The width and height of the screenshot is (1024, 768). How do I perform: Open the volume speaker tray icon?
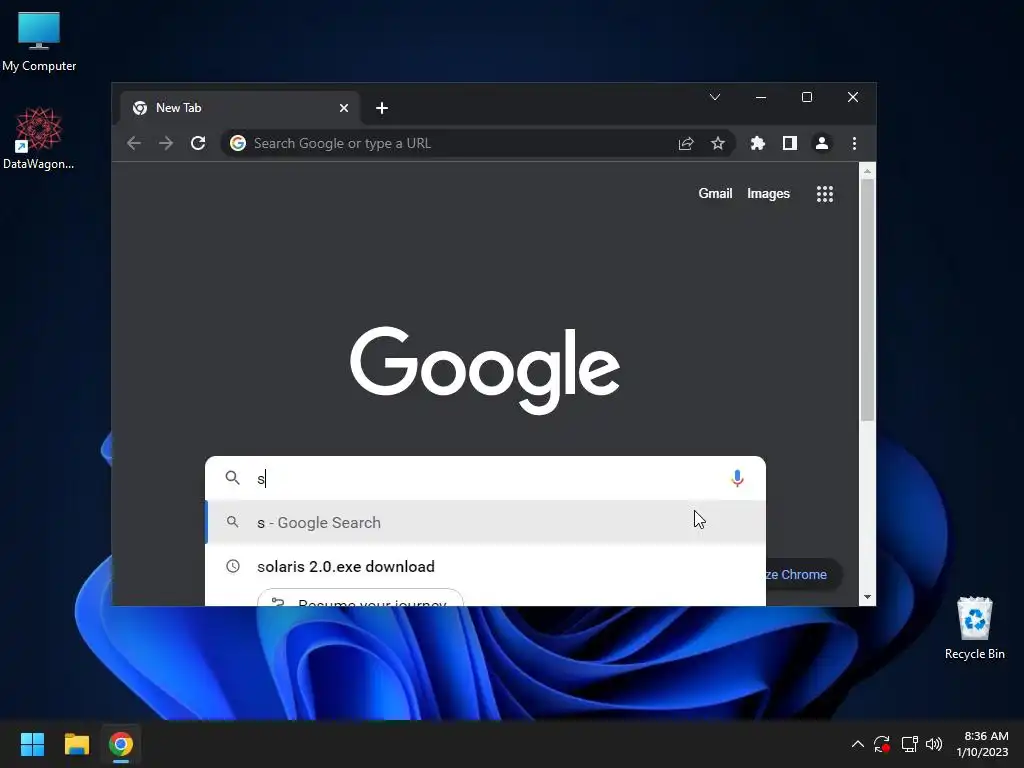click(x=934, y=744)
